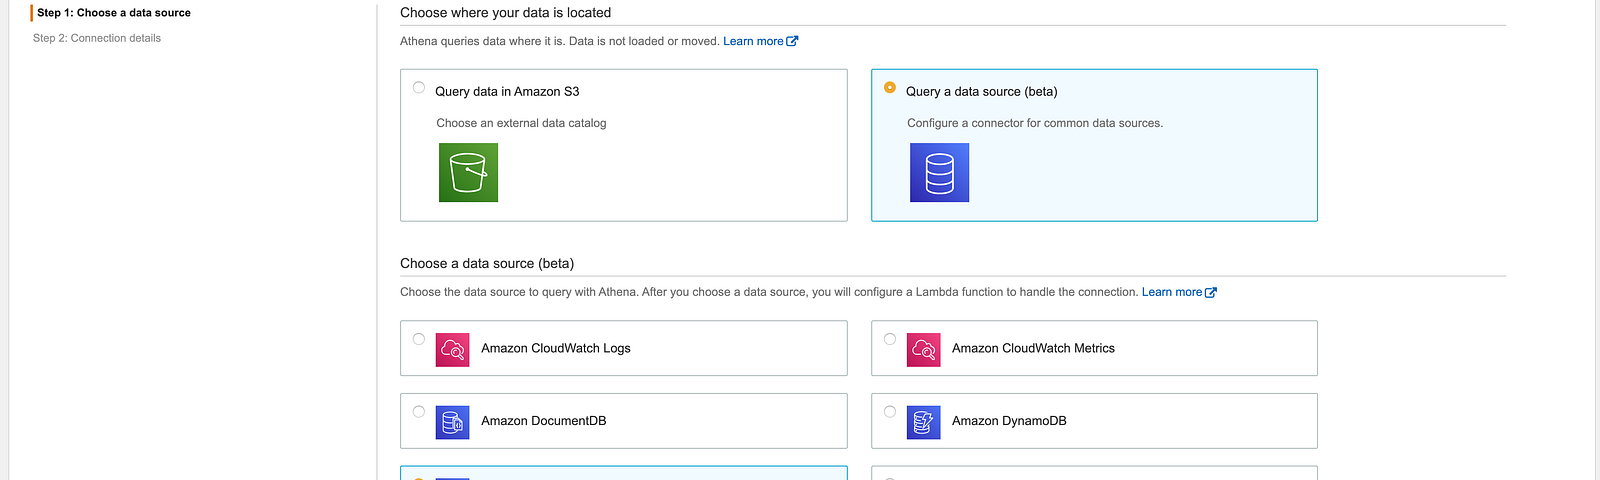Go to Step 1: Choose a data source
The height and width of the screenshot is (480, 1600).
point(114,13)
